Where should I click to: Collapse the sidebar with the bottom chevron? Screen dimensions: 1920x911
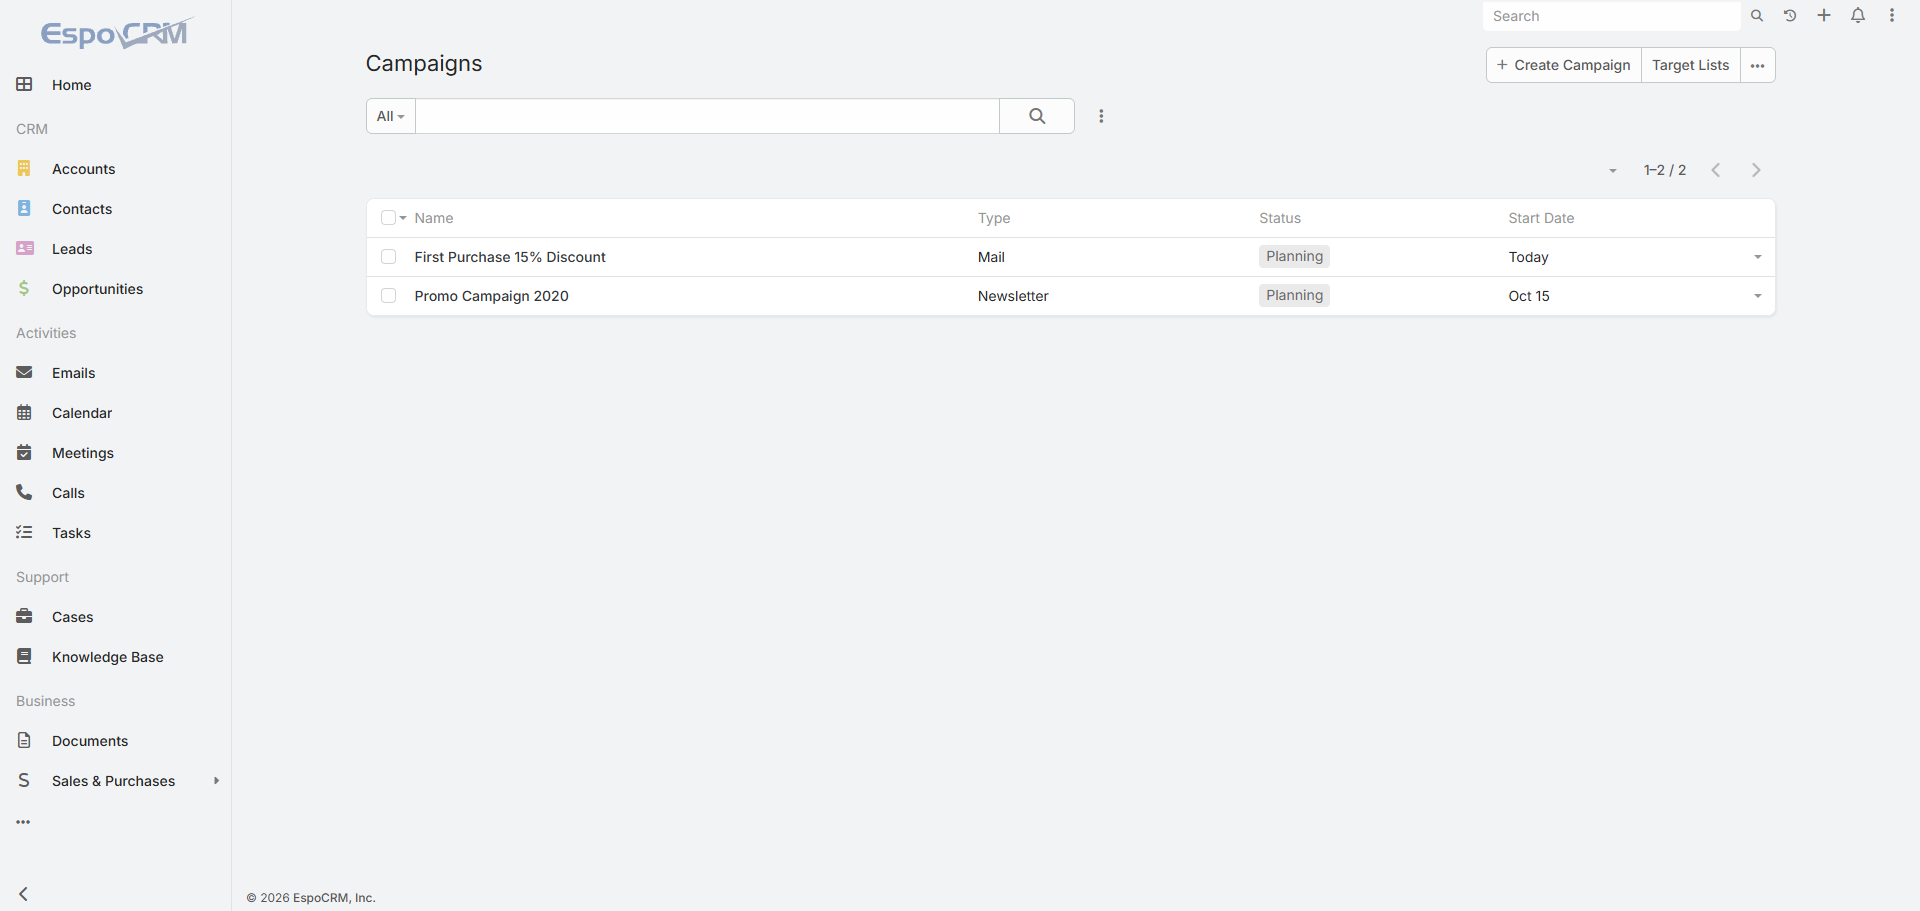[24, 894]
